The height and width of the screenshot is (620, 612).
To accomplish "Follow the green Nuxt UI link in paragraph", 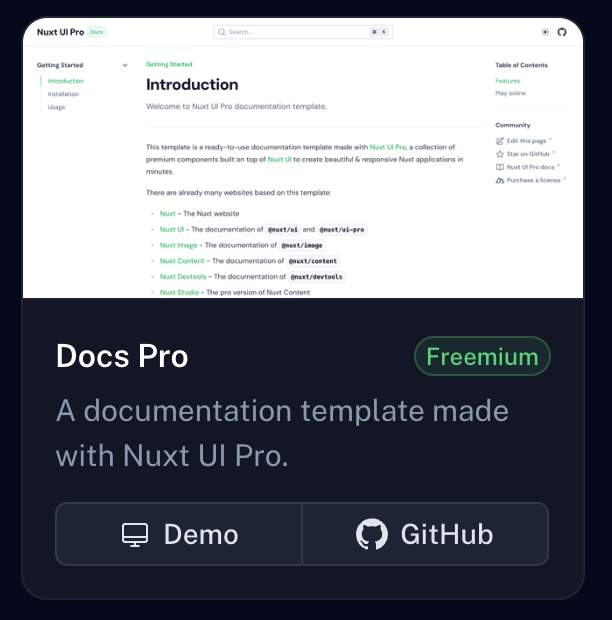I will point(279,159).
